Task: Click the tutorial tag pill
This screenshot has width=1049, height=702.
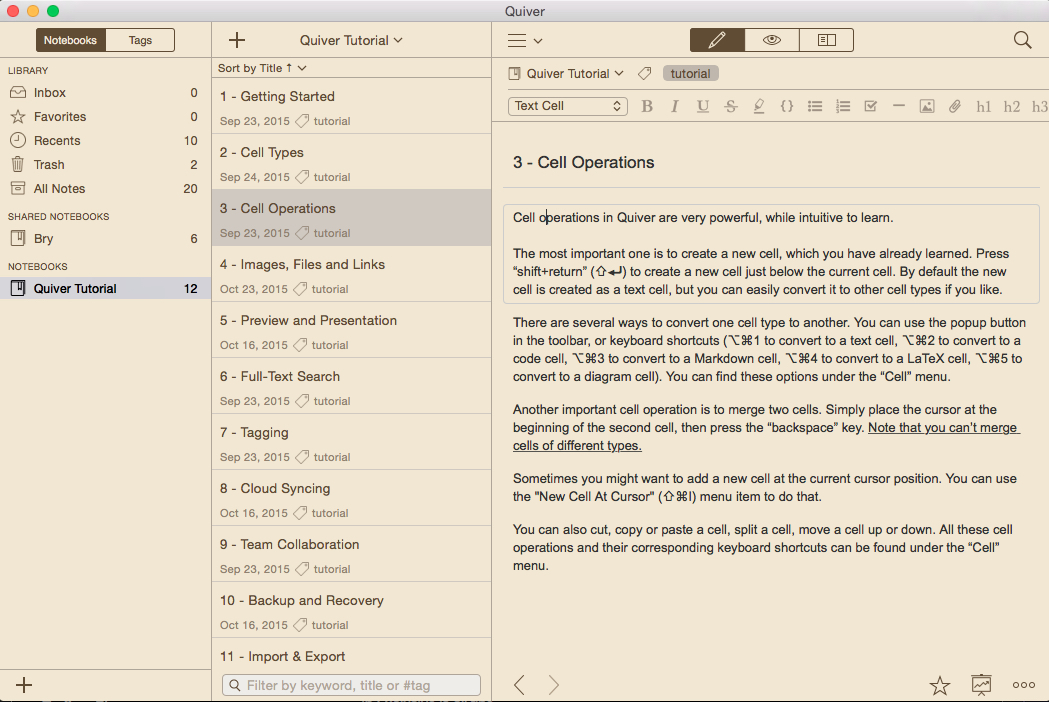Action: click(x=690, y=74)
